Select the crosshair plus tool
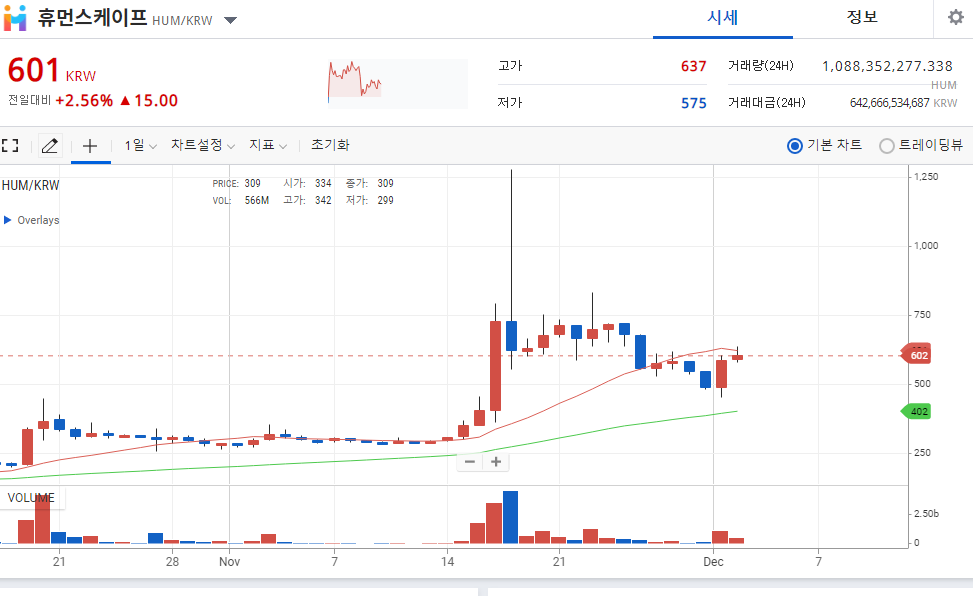The image size is (973, 596). click(90, 147)
